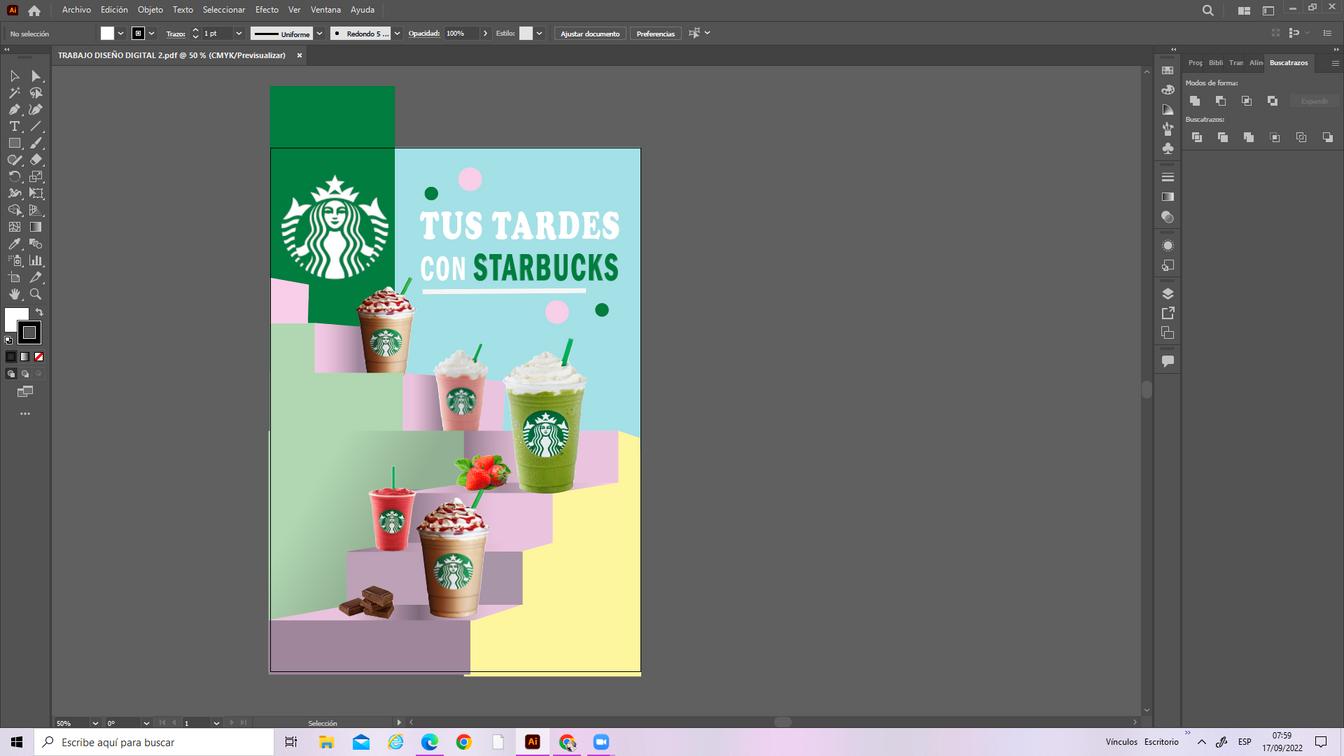
Task: Select the Type tool
Action: (15, 127)
